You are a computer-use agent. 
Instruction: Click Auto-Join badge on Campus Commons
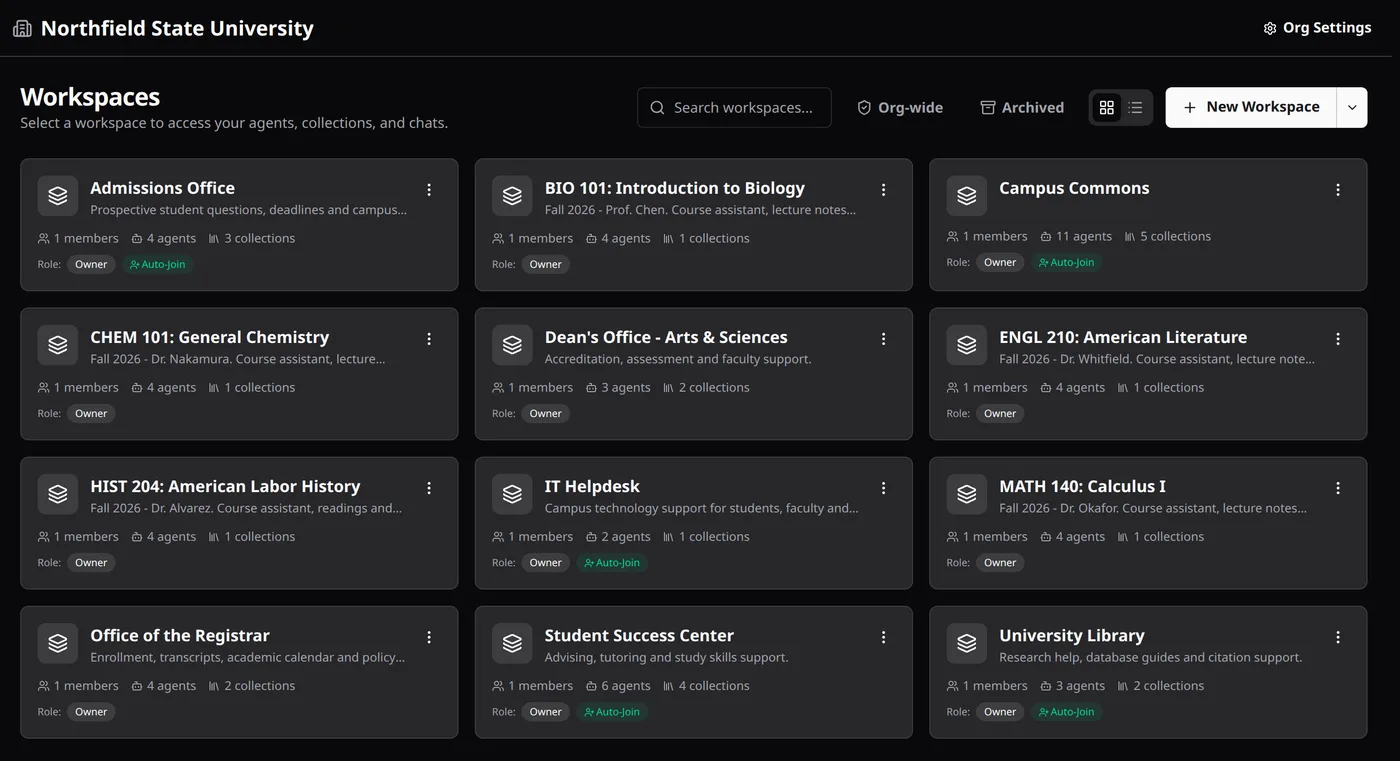pyautogui.click(x=1067, y=263)
